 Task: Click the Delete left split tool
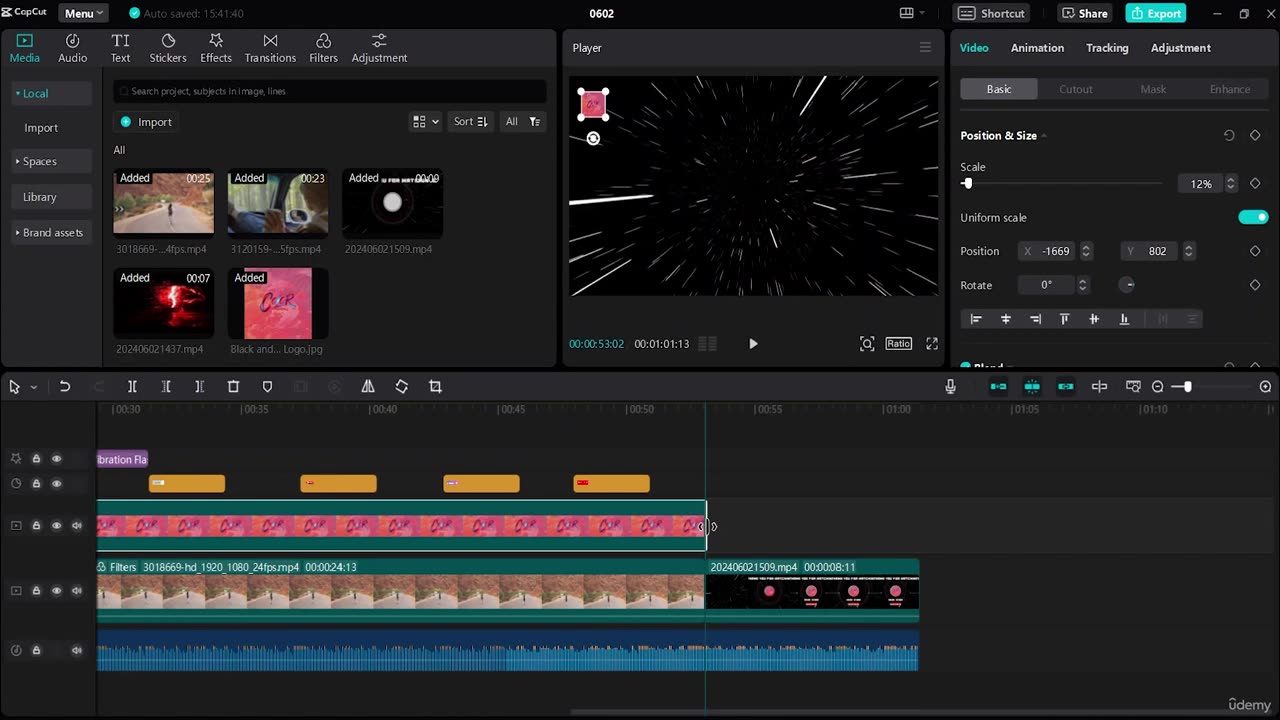click(166, 386)
